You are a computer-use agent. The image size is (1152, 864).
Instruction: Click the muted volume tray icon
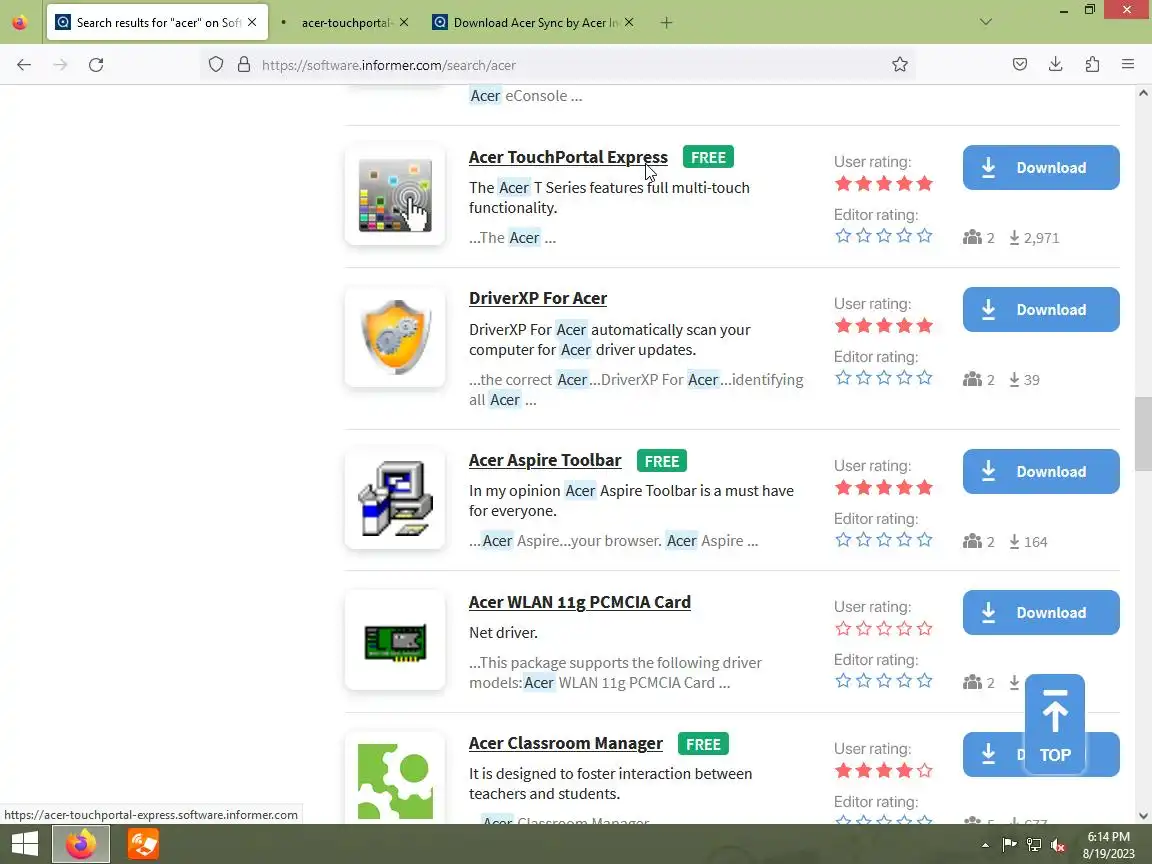1058,845
